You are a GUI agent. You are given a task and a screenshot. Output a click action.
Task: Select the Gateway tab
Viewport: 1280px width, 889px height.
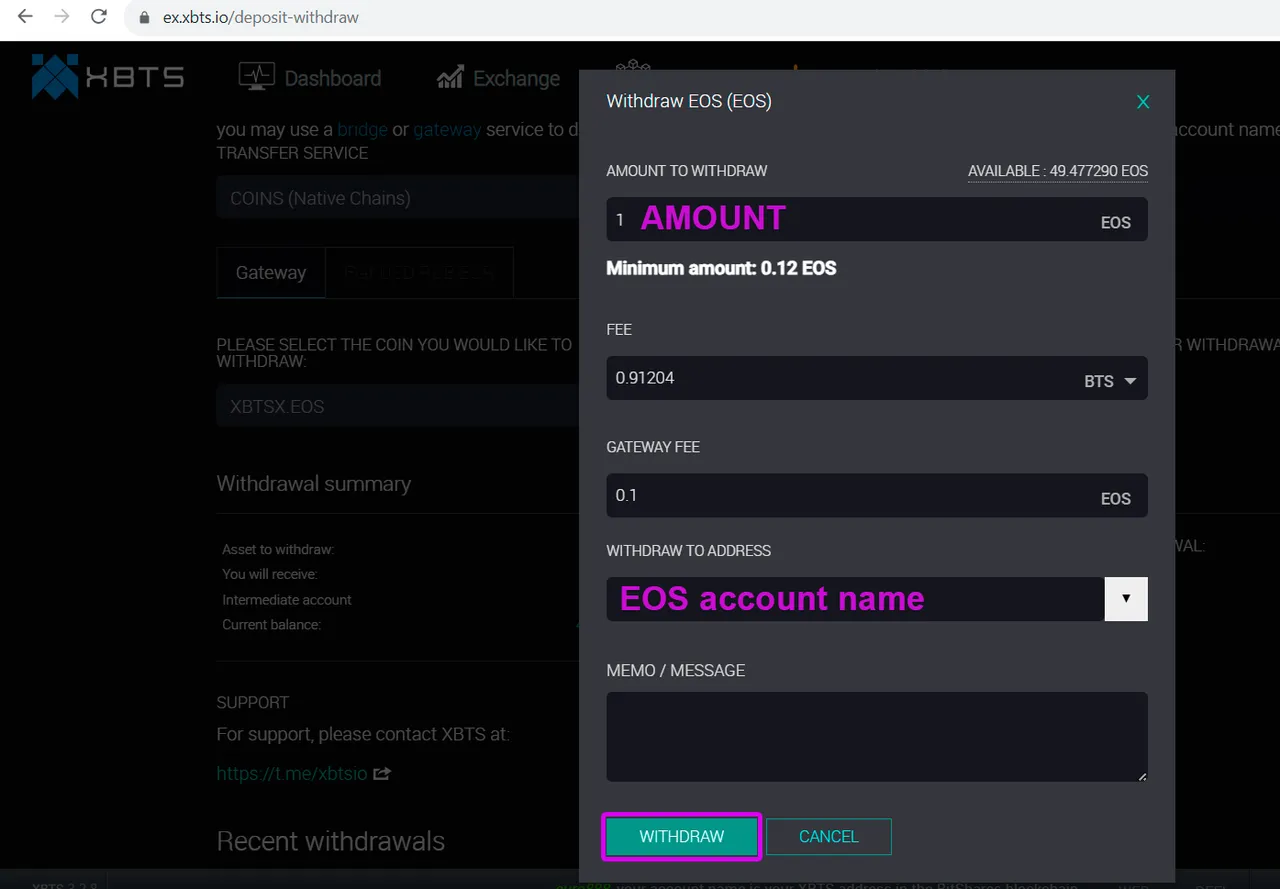pyautogui.click(x=271, y=273)
